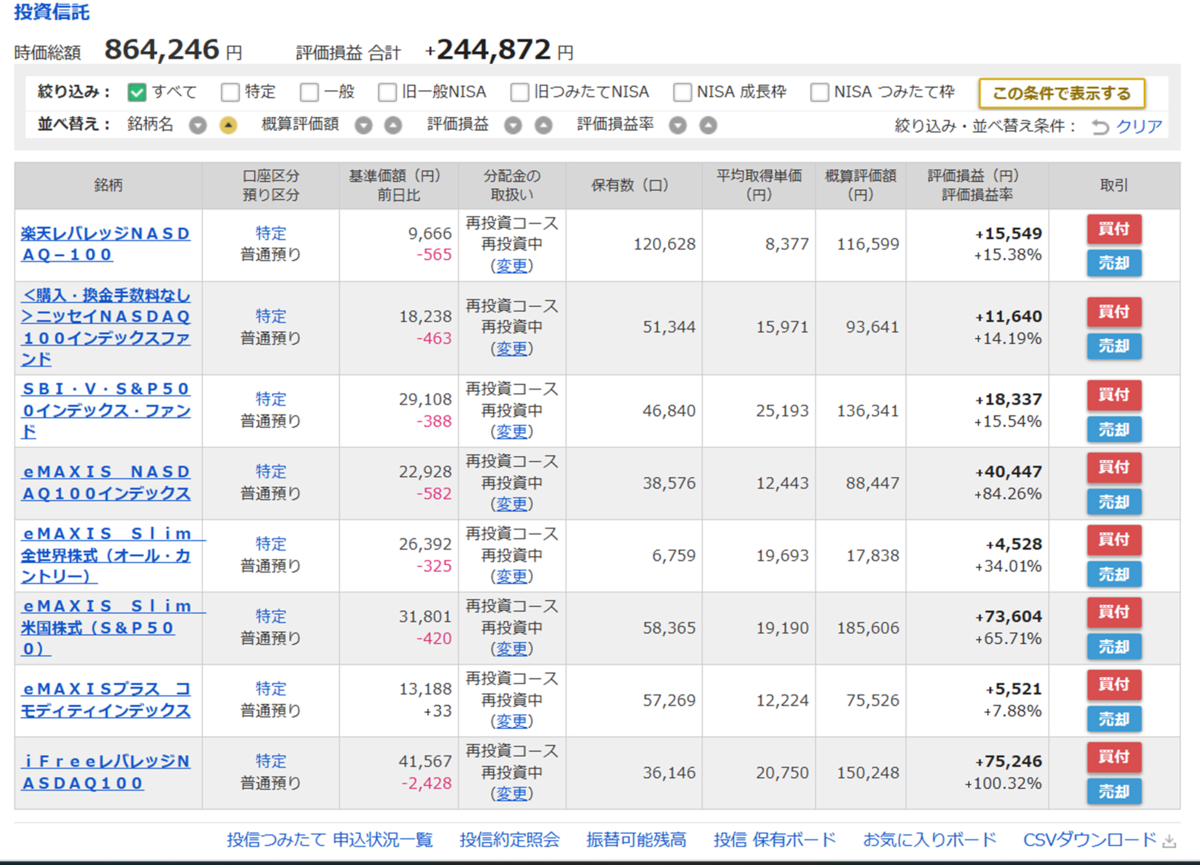Sort 評価損益率 in ascending order
This screenshot has height=865, width=1200.
pos(708,125)
